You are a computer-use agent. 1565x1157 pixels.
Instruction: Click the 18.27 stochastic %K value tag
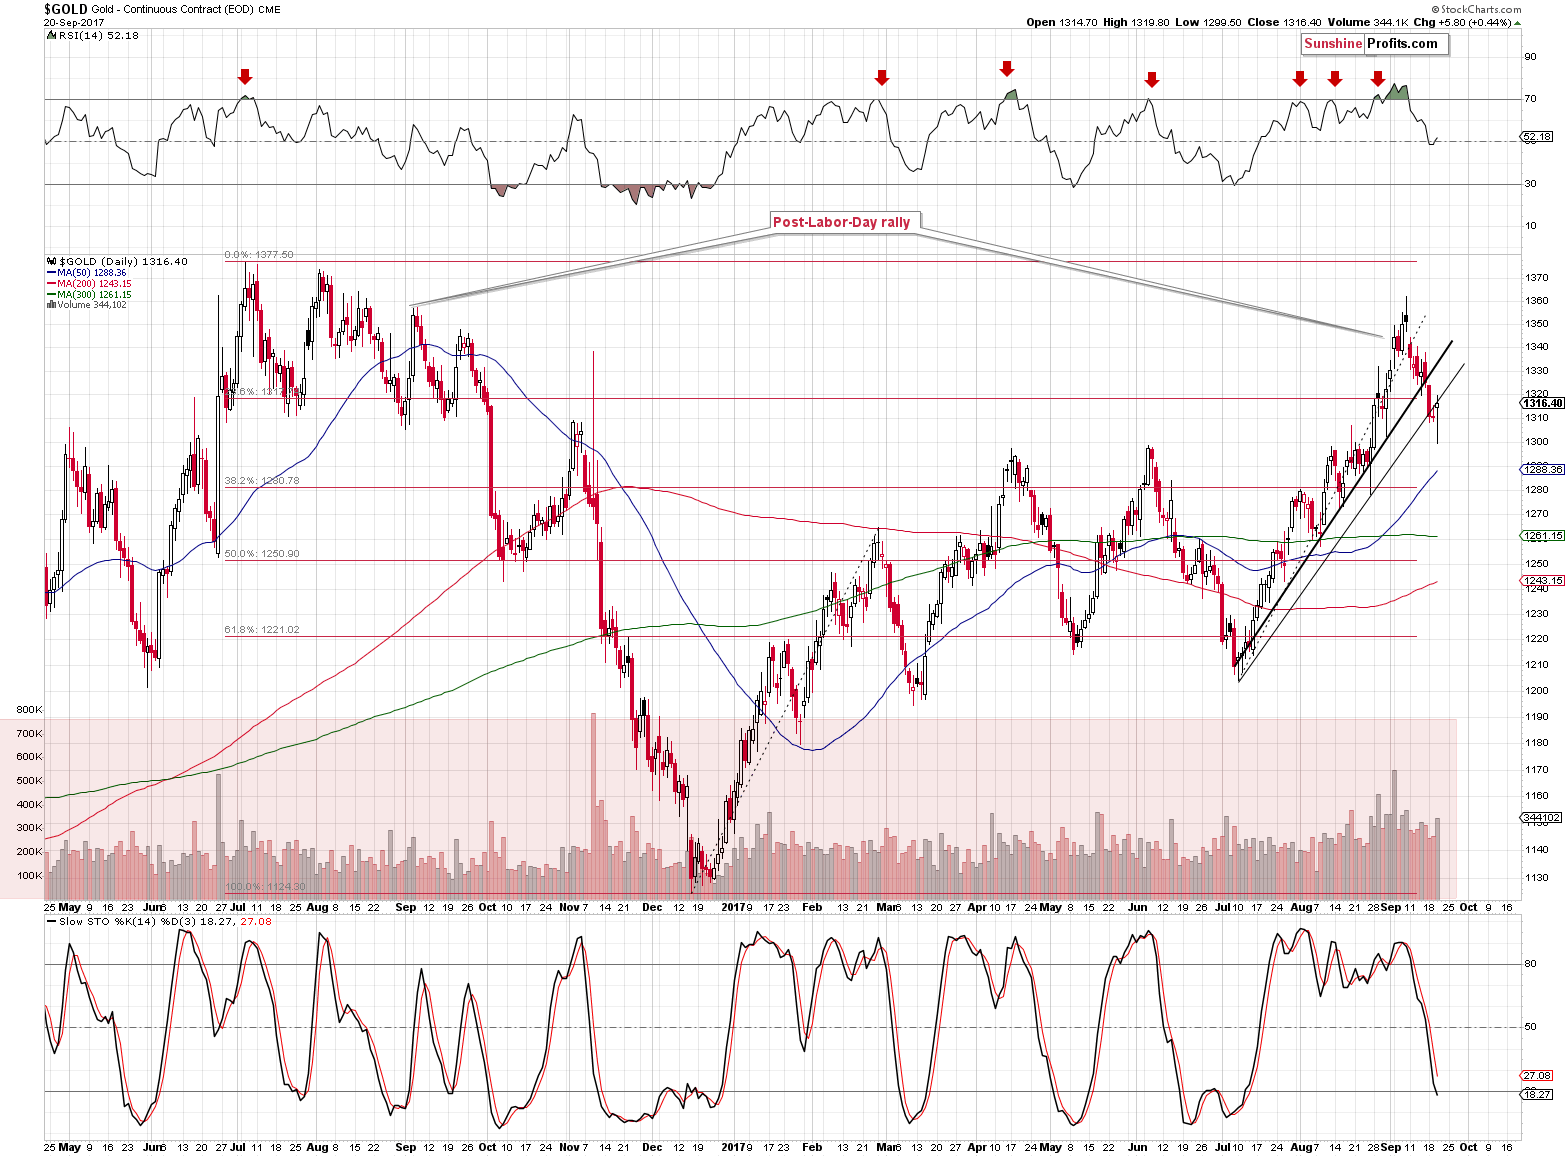(x=1537, y=1094)
